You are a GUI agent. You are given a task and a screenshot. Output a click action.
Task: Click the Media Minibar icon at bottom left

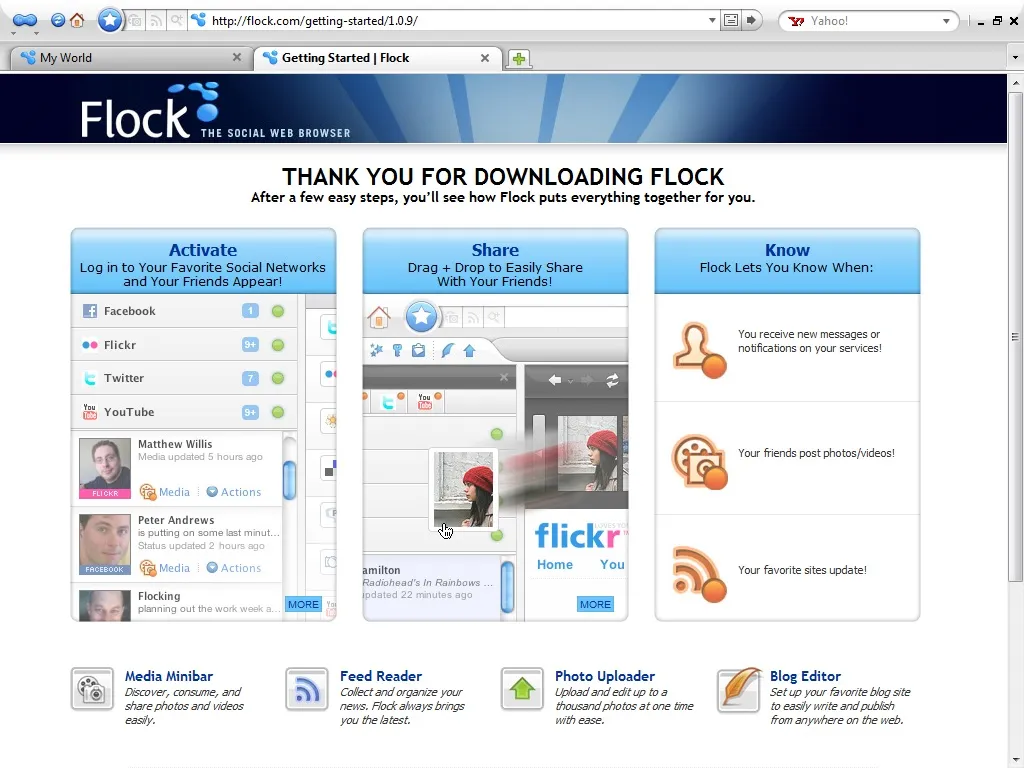point(92,691)
